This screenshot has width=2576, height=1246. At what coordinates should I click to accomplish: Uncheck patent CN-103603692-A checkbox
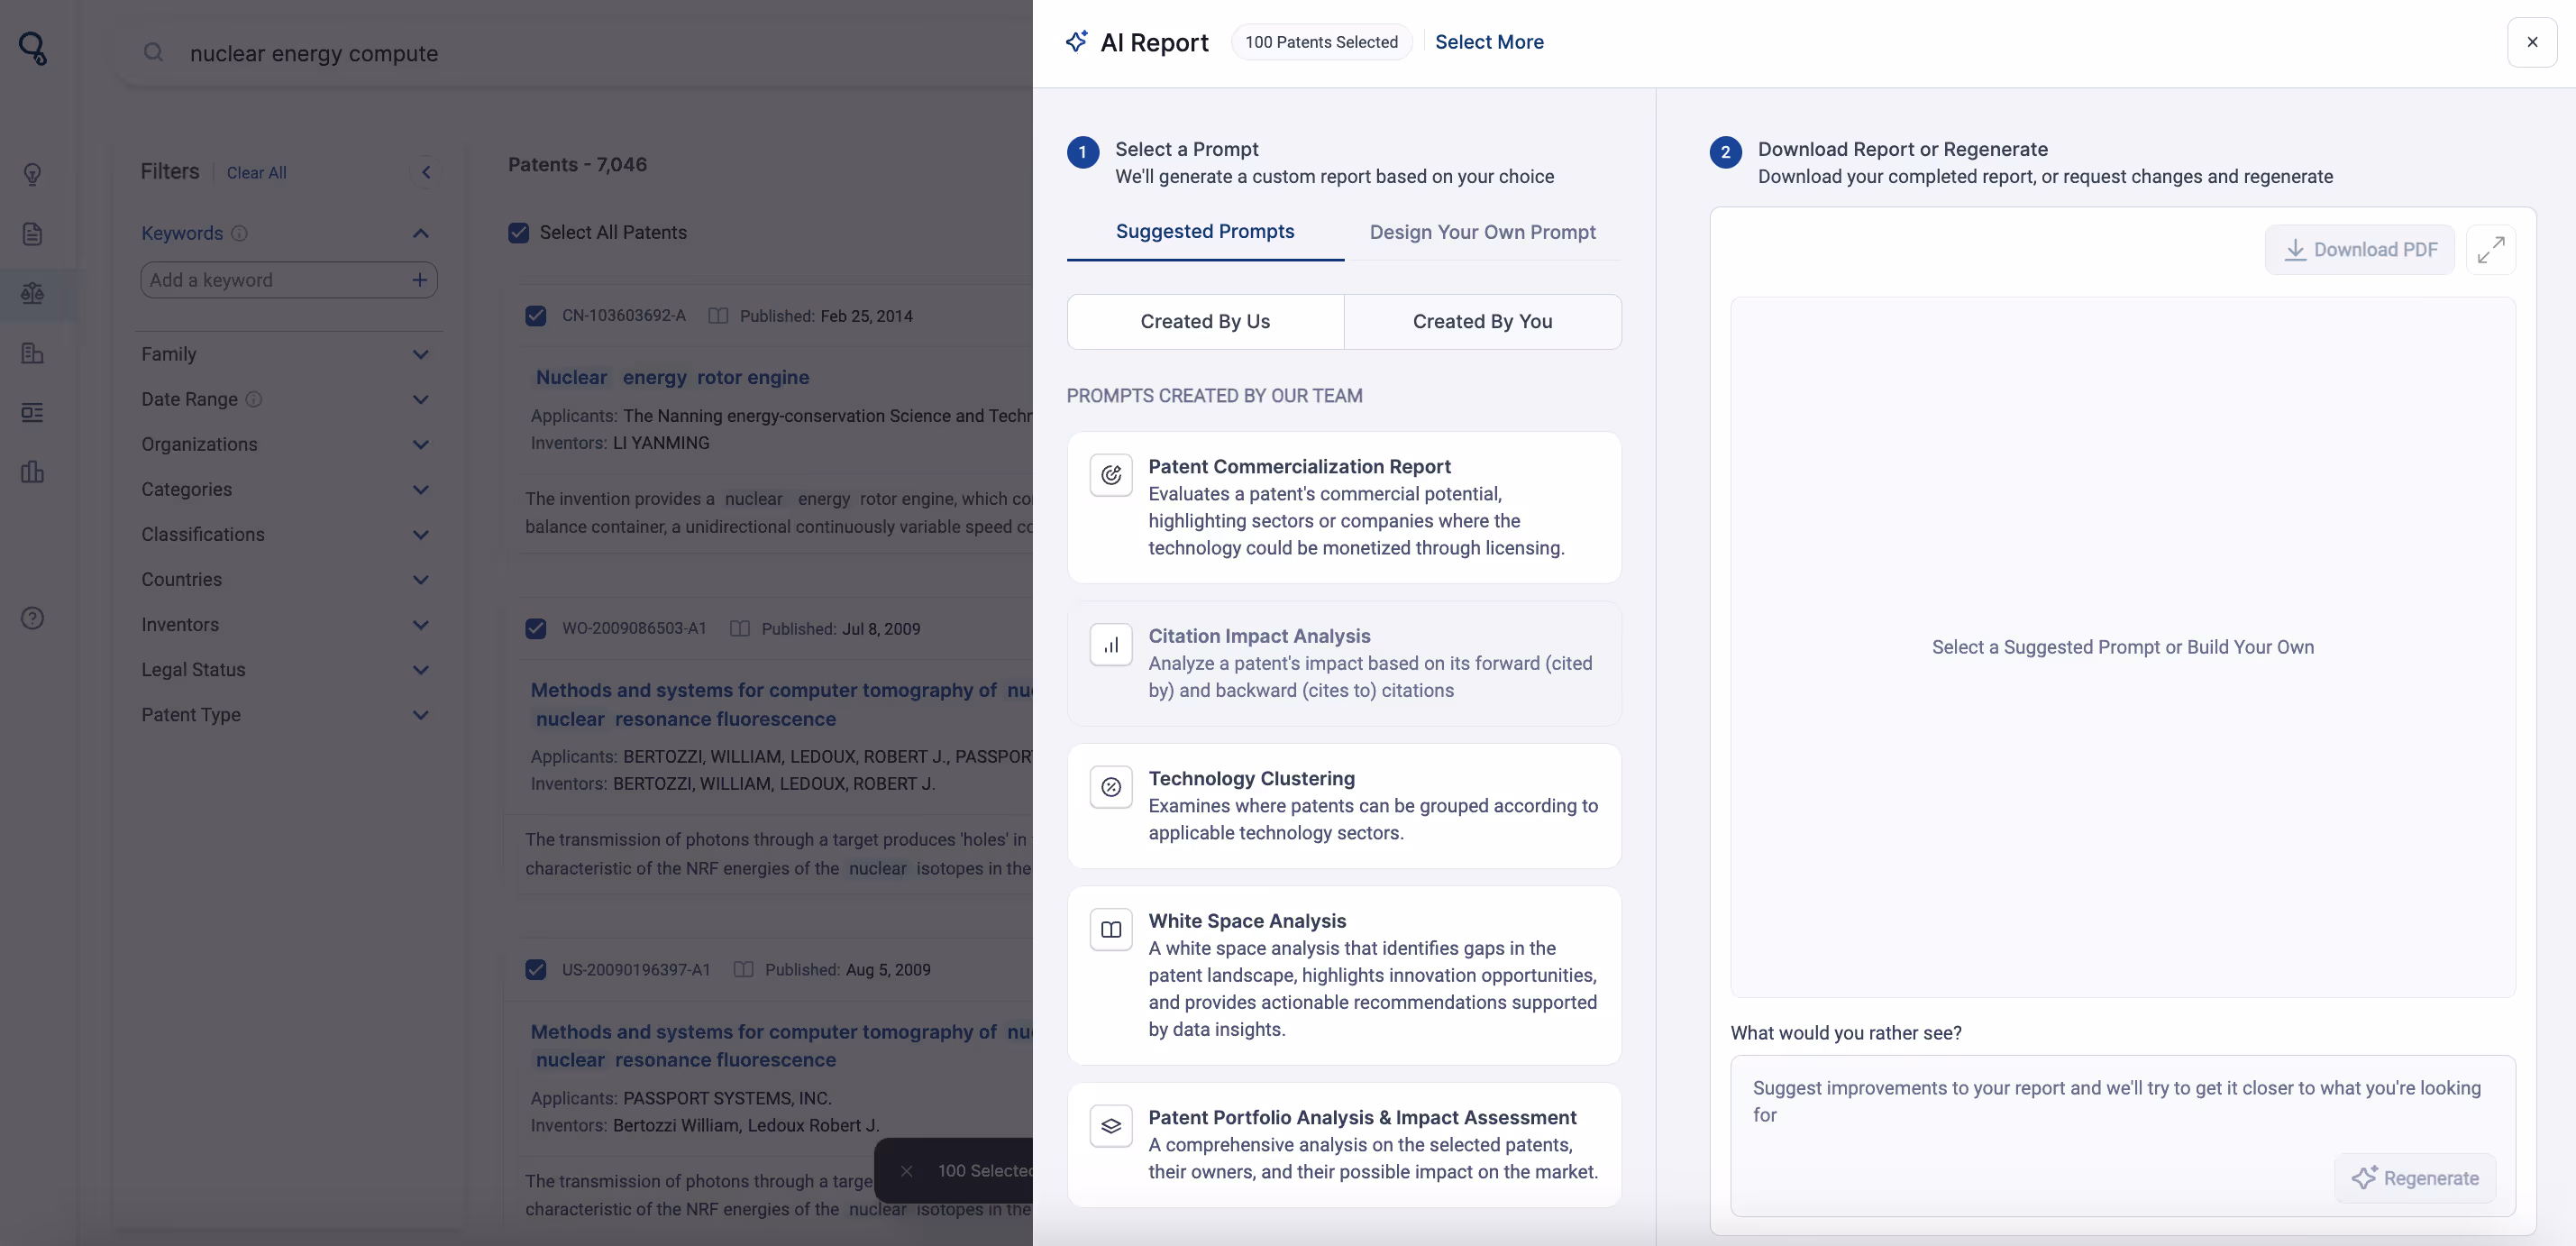[x=536, y=316]
